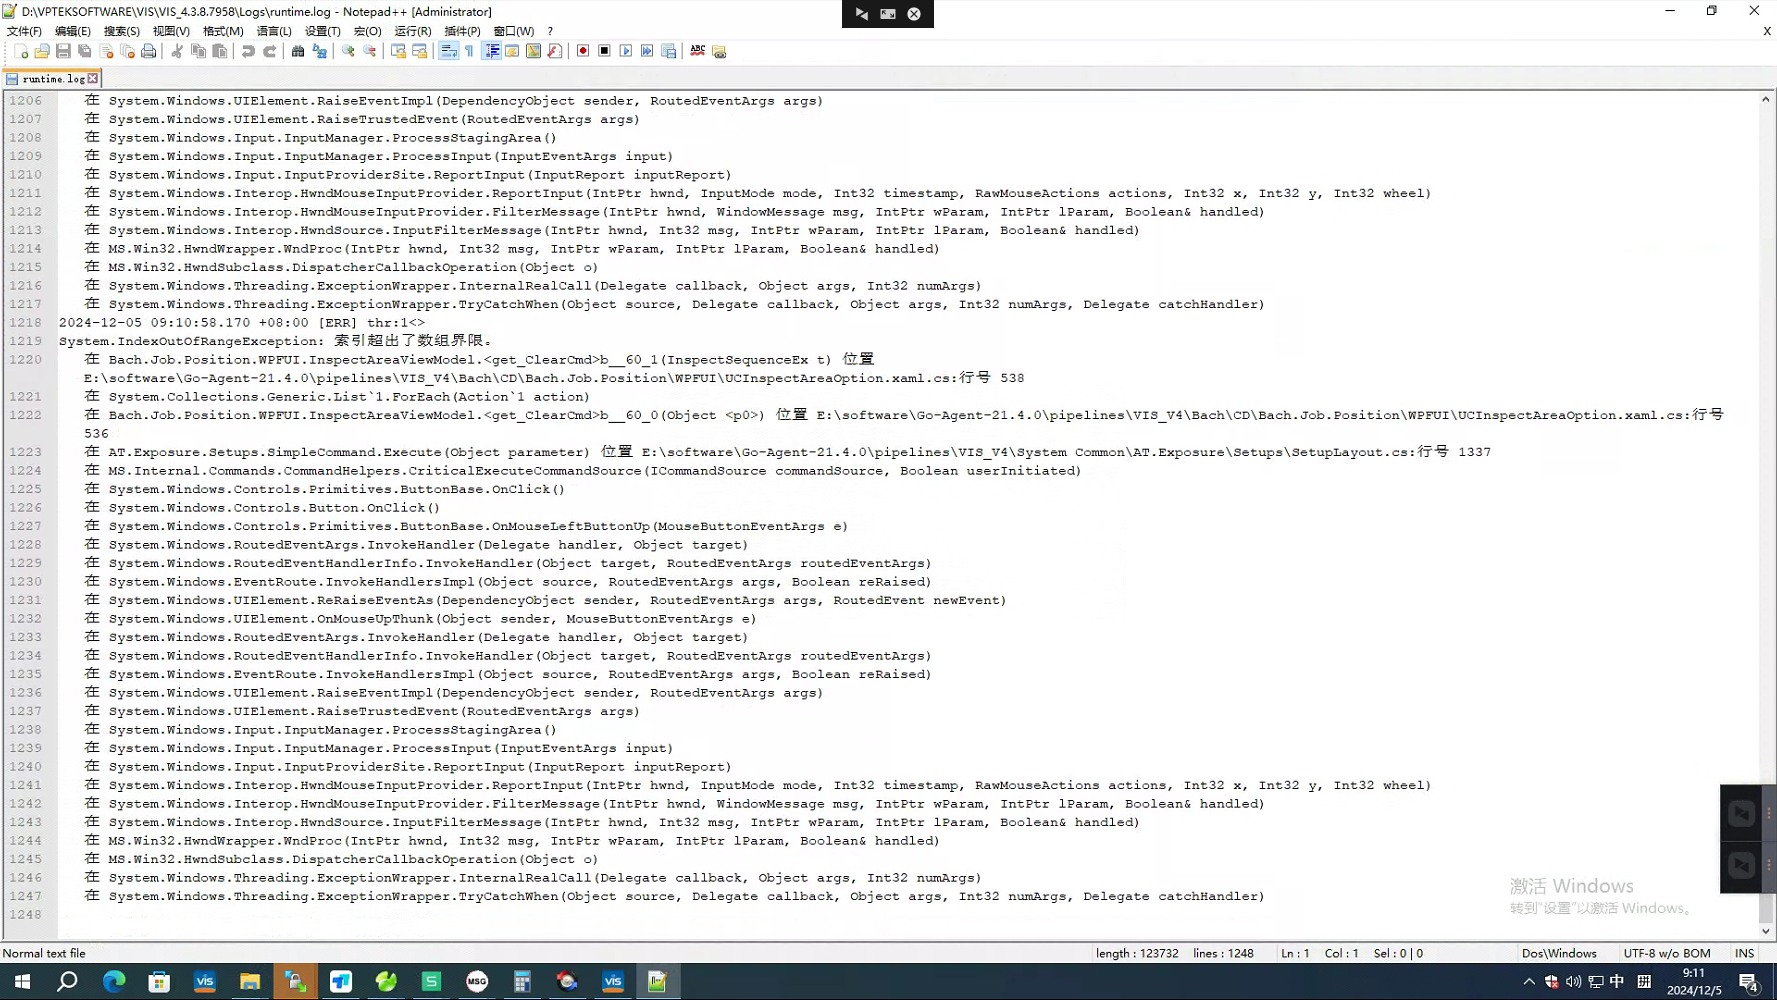Undo the last action

click(248, 51)
